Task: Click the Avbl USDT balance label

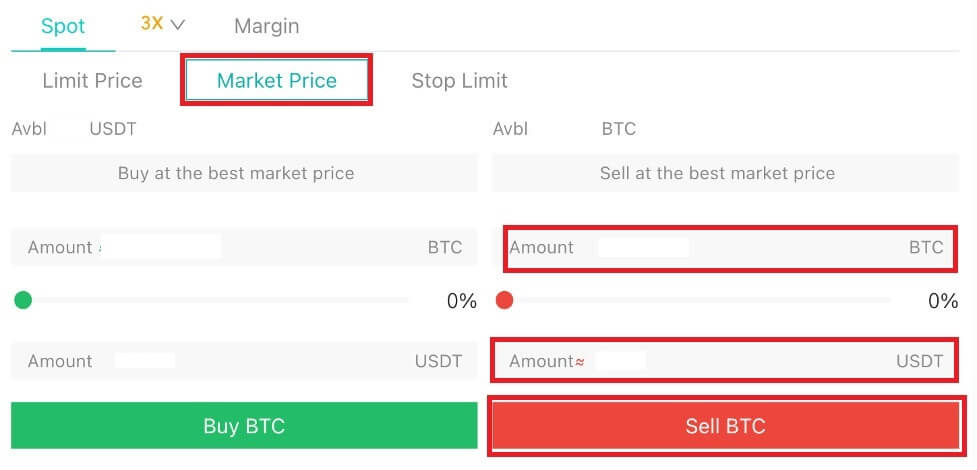Action: [74, 129]
